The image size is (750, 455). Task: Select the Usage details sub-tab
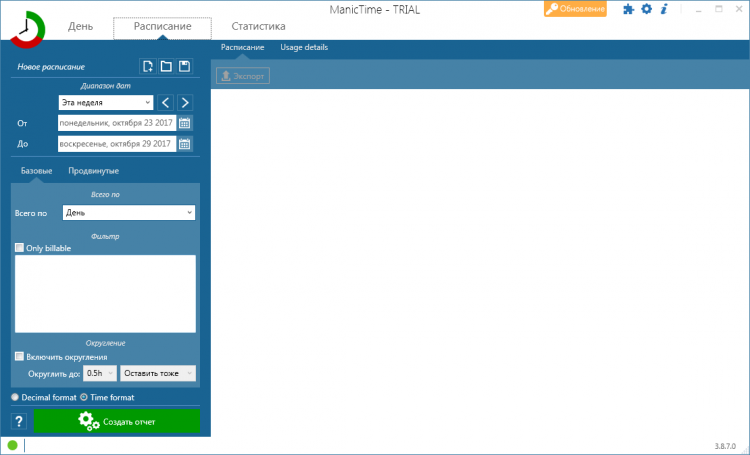coord(304,47)
